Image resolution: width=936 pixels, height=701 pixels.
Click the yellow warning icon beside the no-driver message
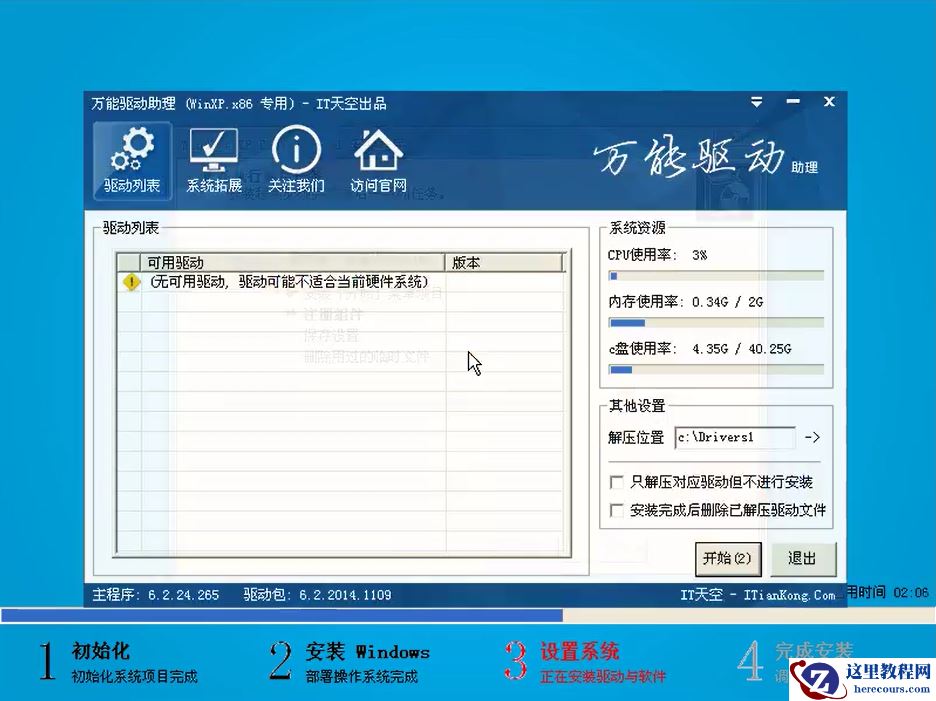pyautogui.click(x=130, y=282)
